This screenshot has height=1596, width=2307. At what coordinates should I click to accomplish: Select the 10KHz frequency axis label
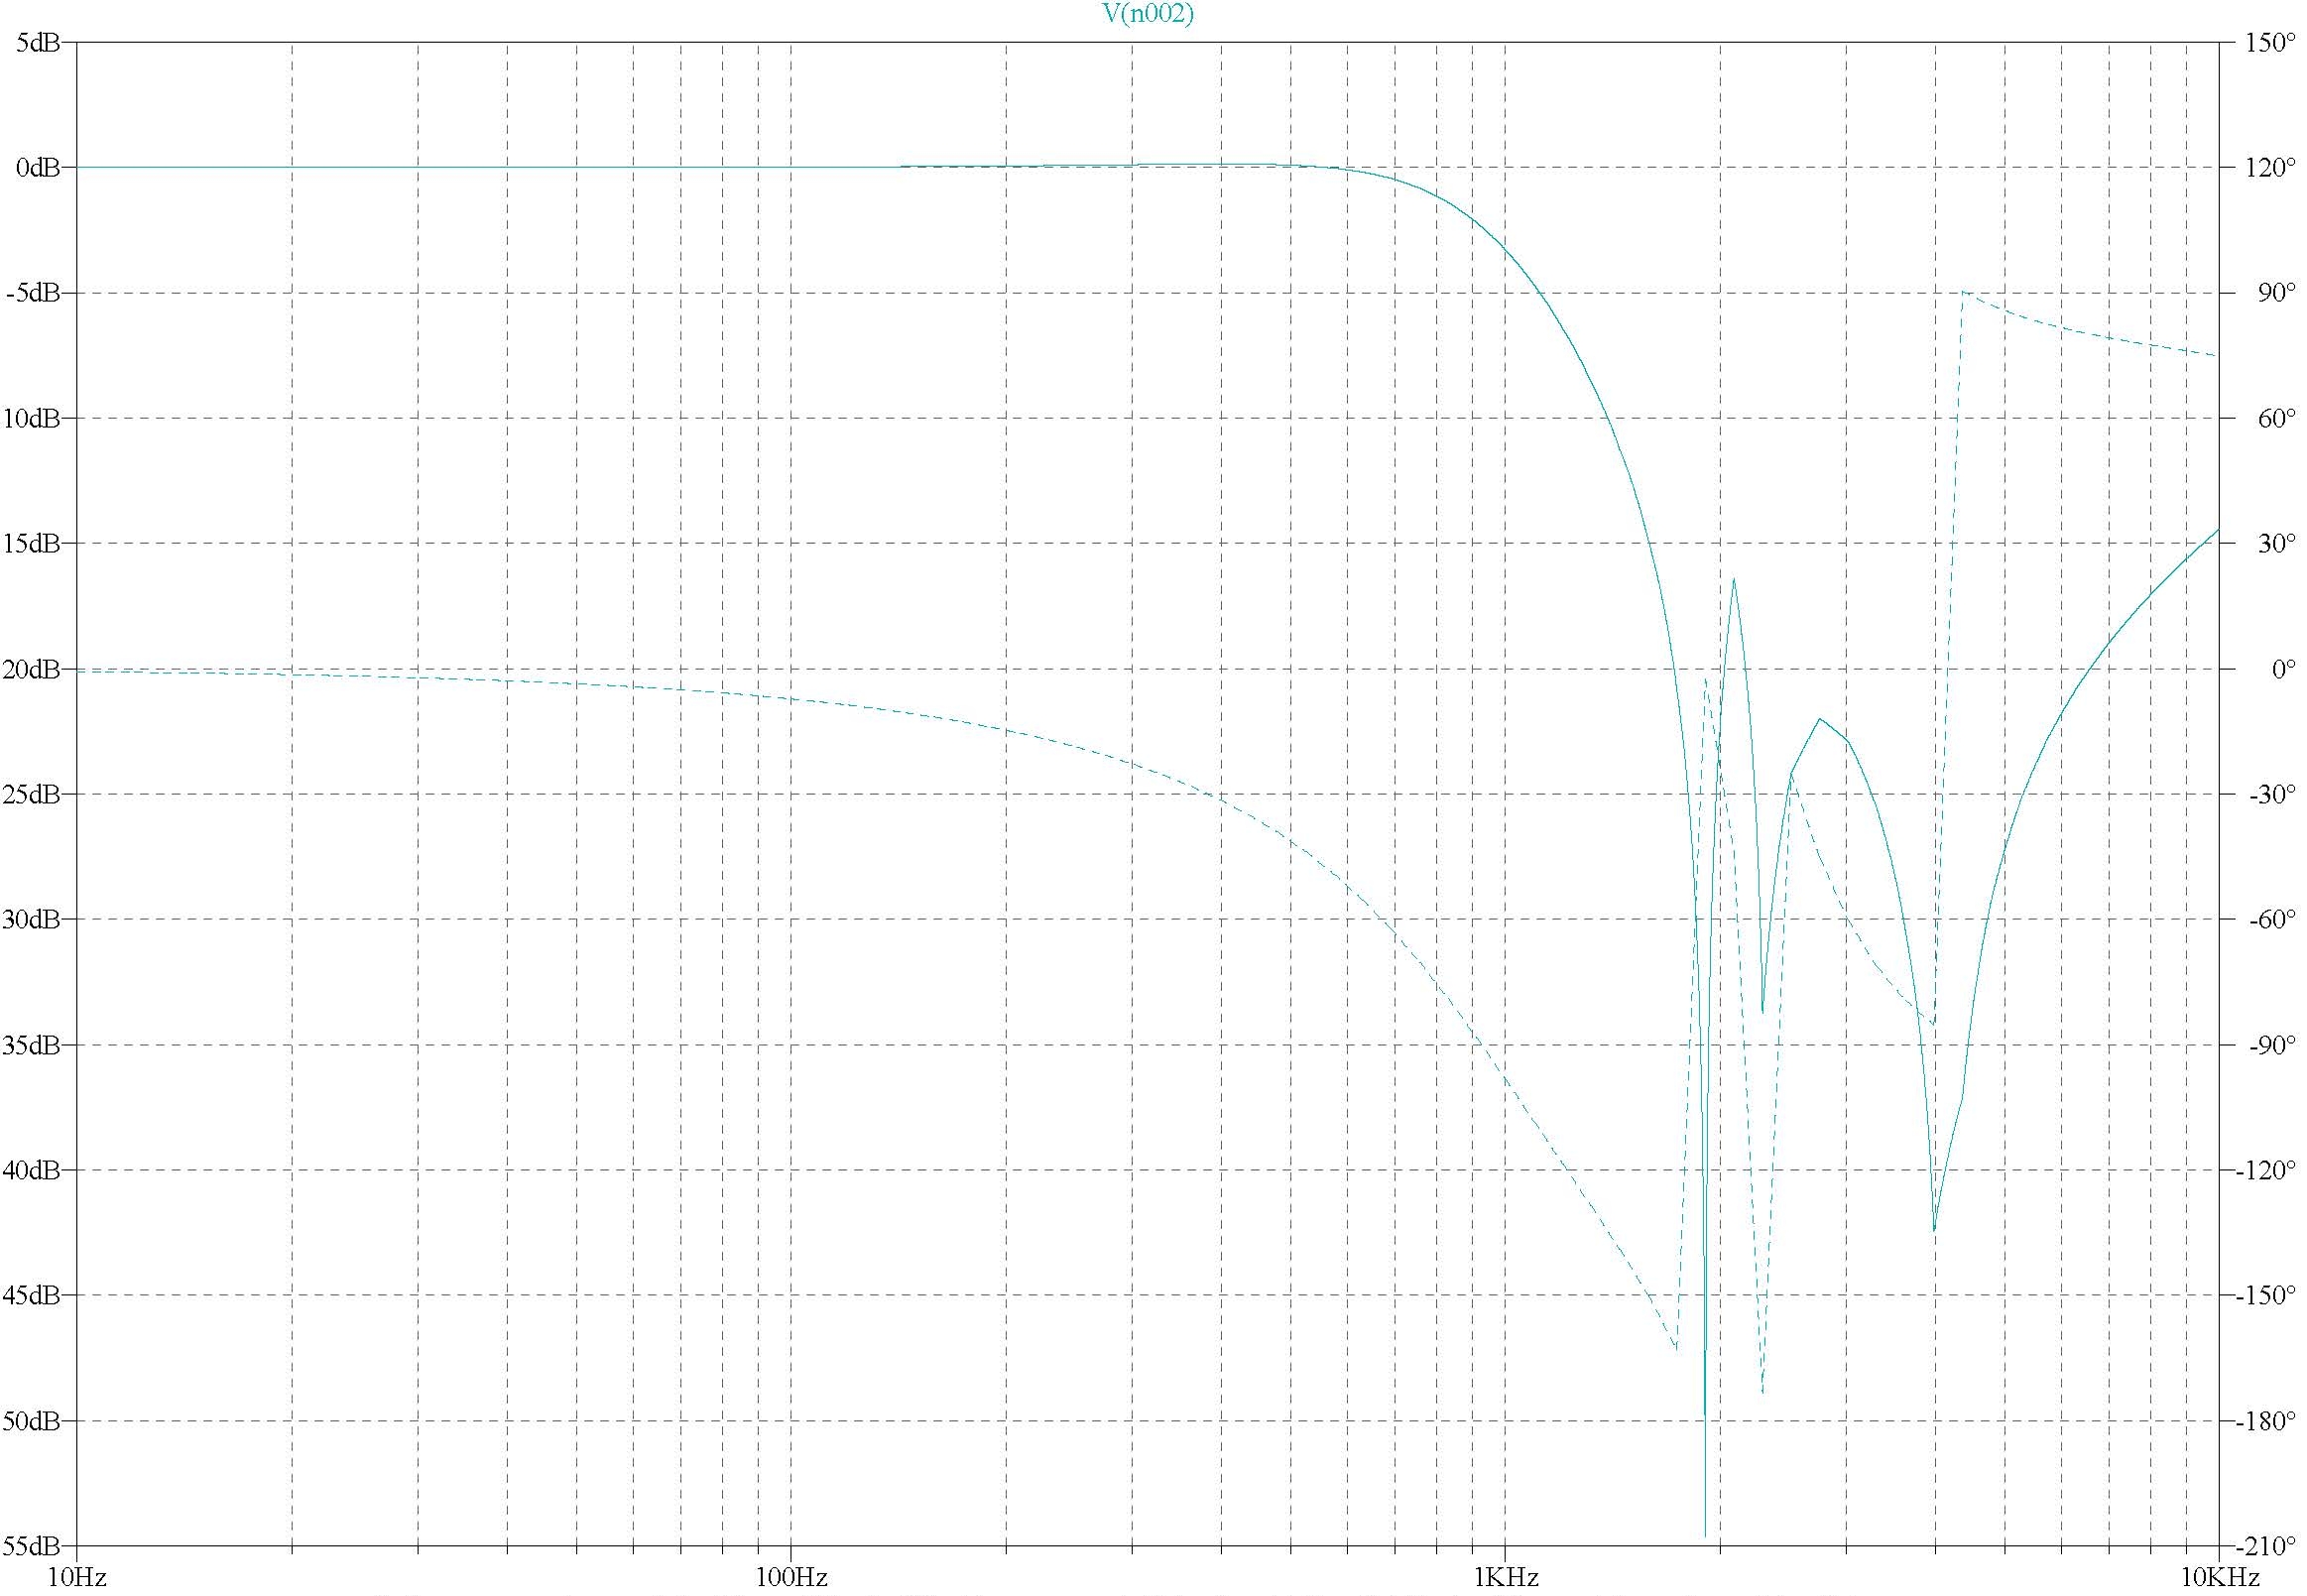click(2220, 1578)
